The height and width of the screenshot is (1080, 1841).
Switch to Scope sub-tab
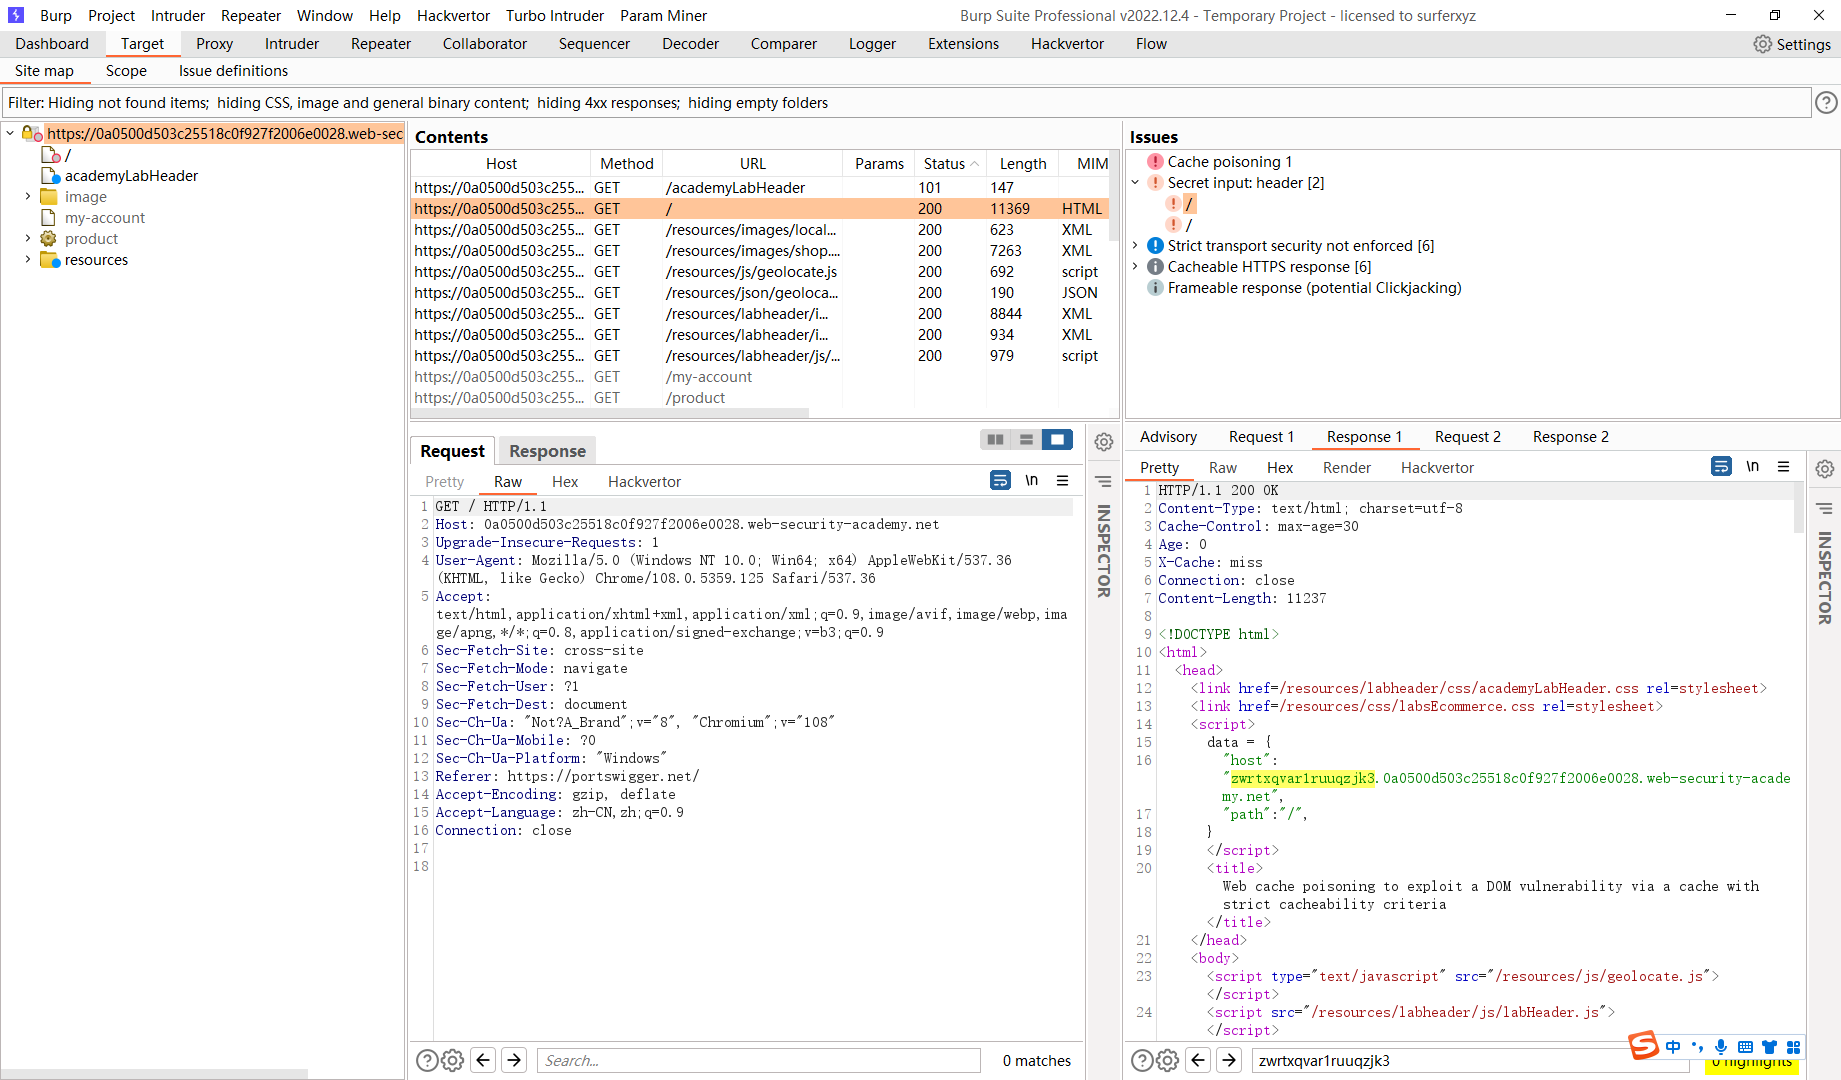tap(126, 71)
